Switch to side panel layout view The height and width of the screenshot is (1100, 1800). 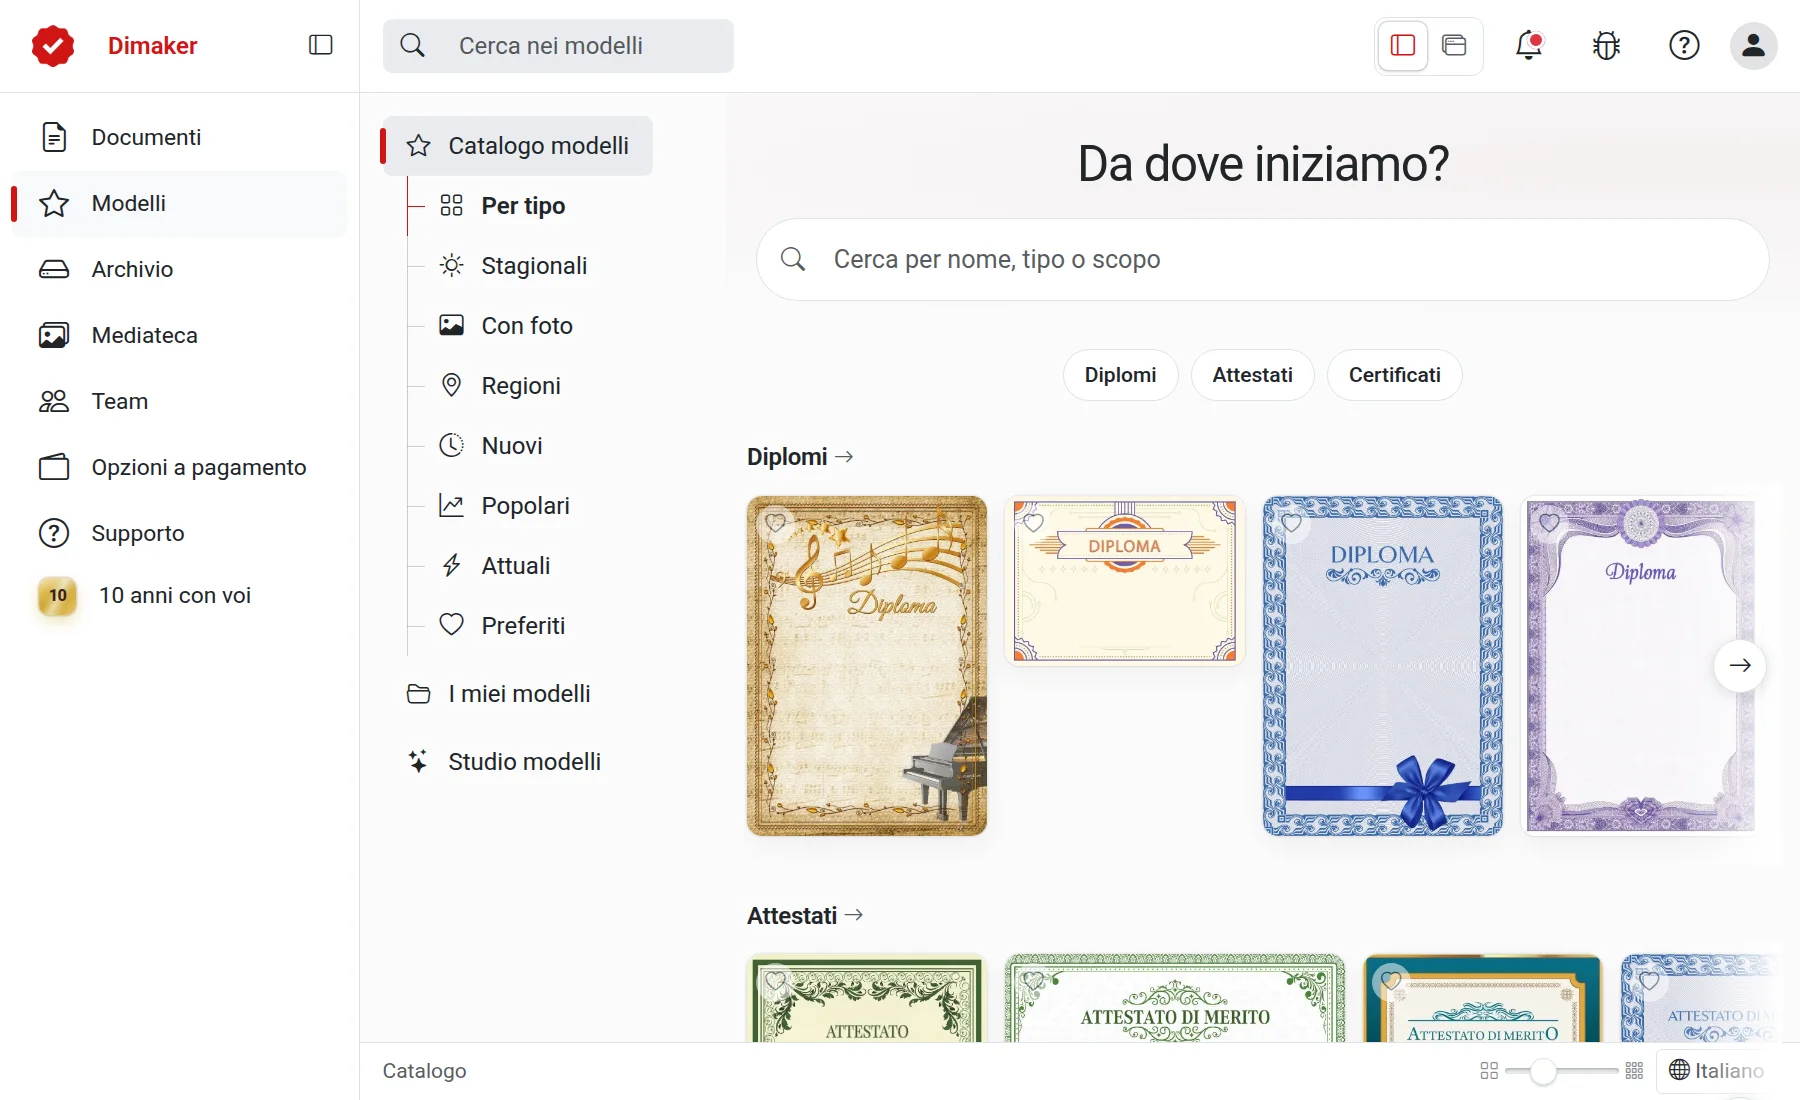[x=1402, y=45]
